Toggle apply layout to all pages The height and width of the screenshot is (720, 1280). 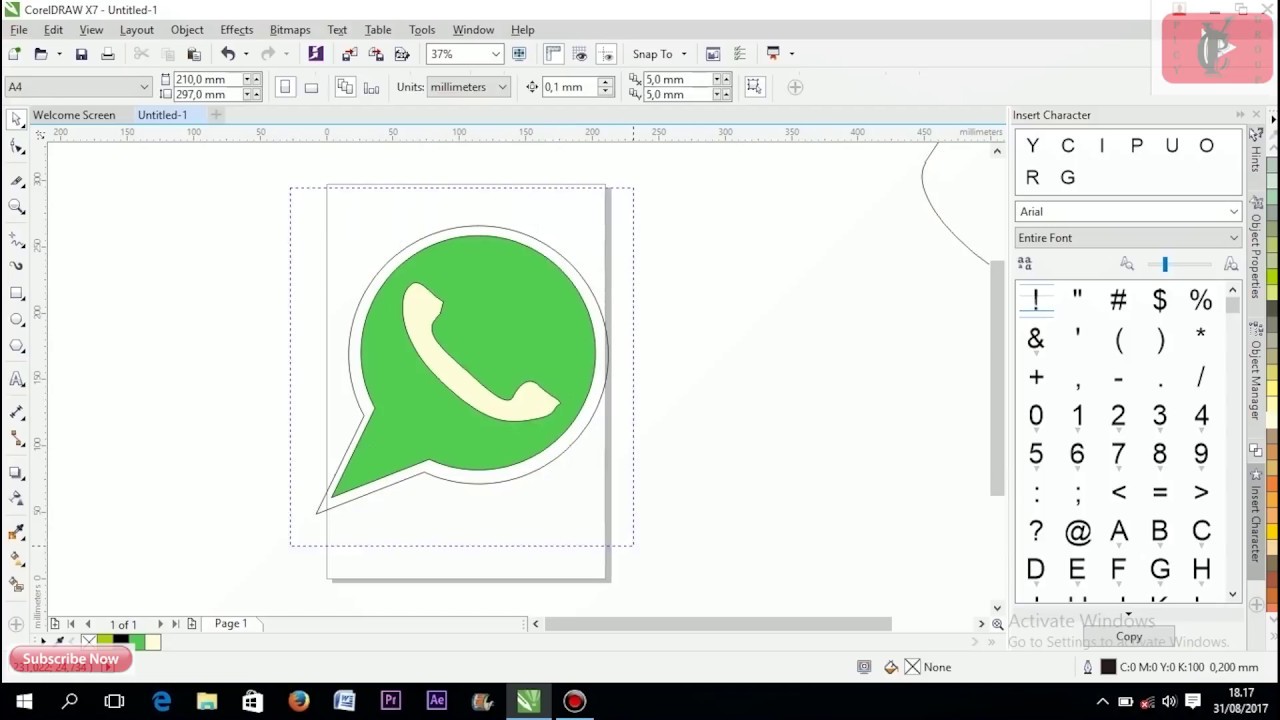click(x=345, y=87)
